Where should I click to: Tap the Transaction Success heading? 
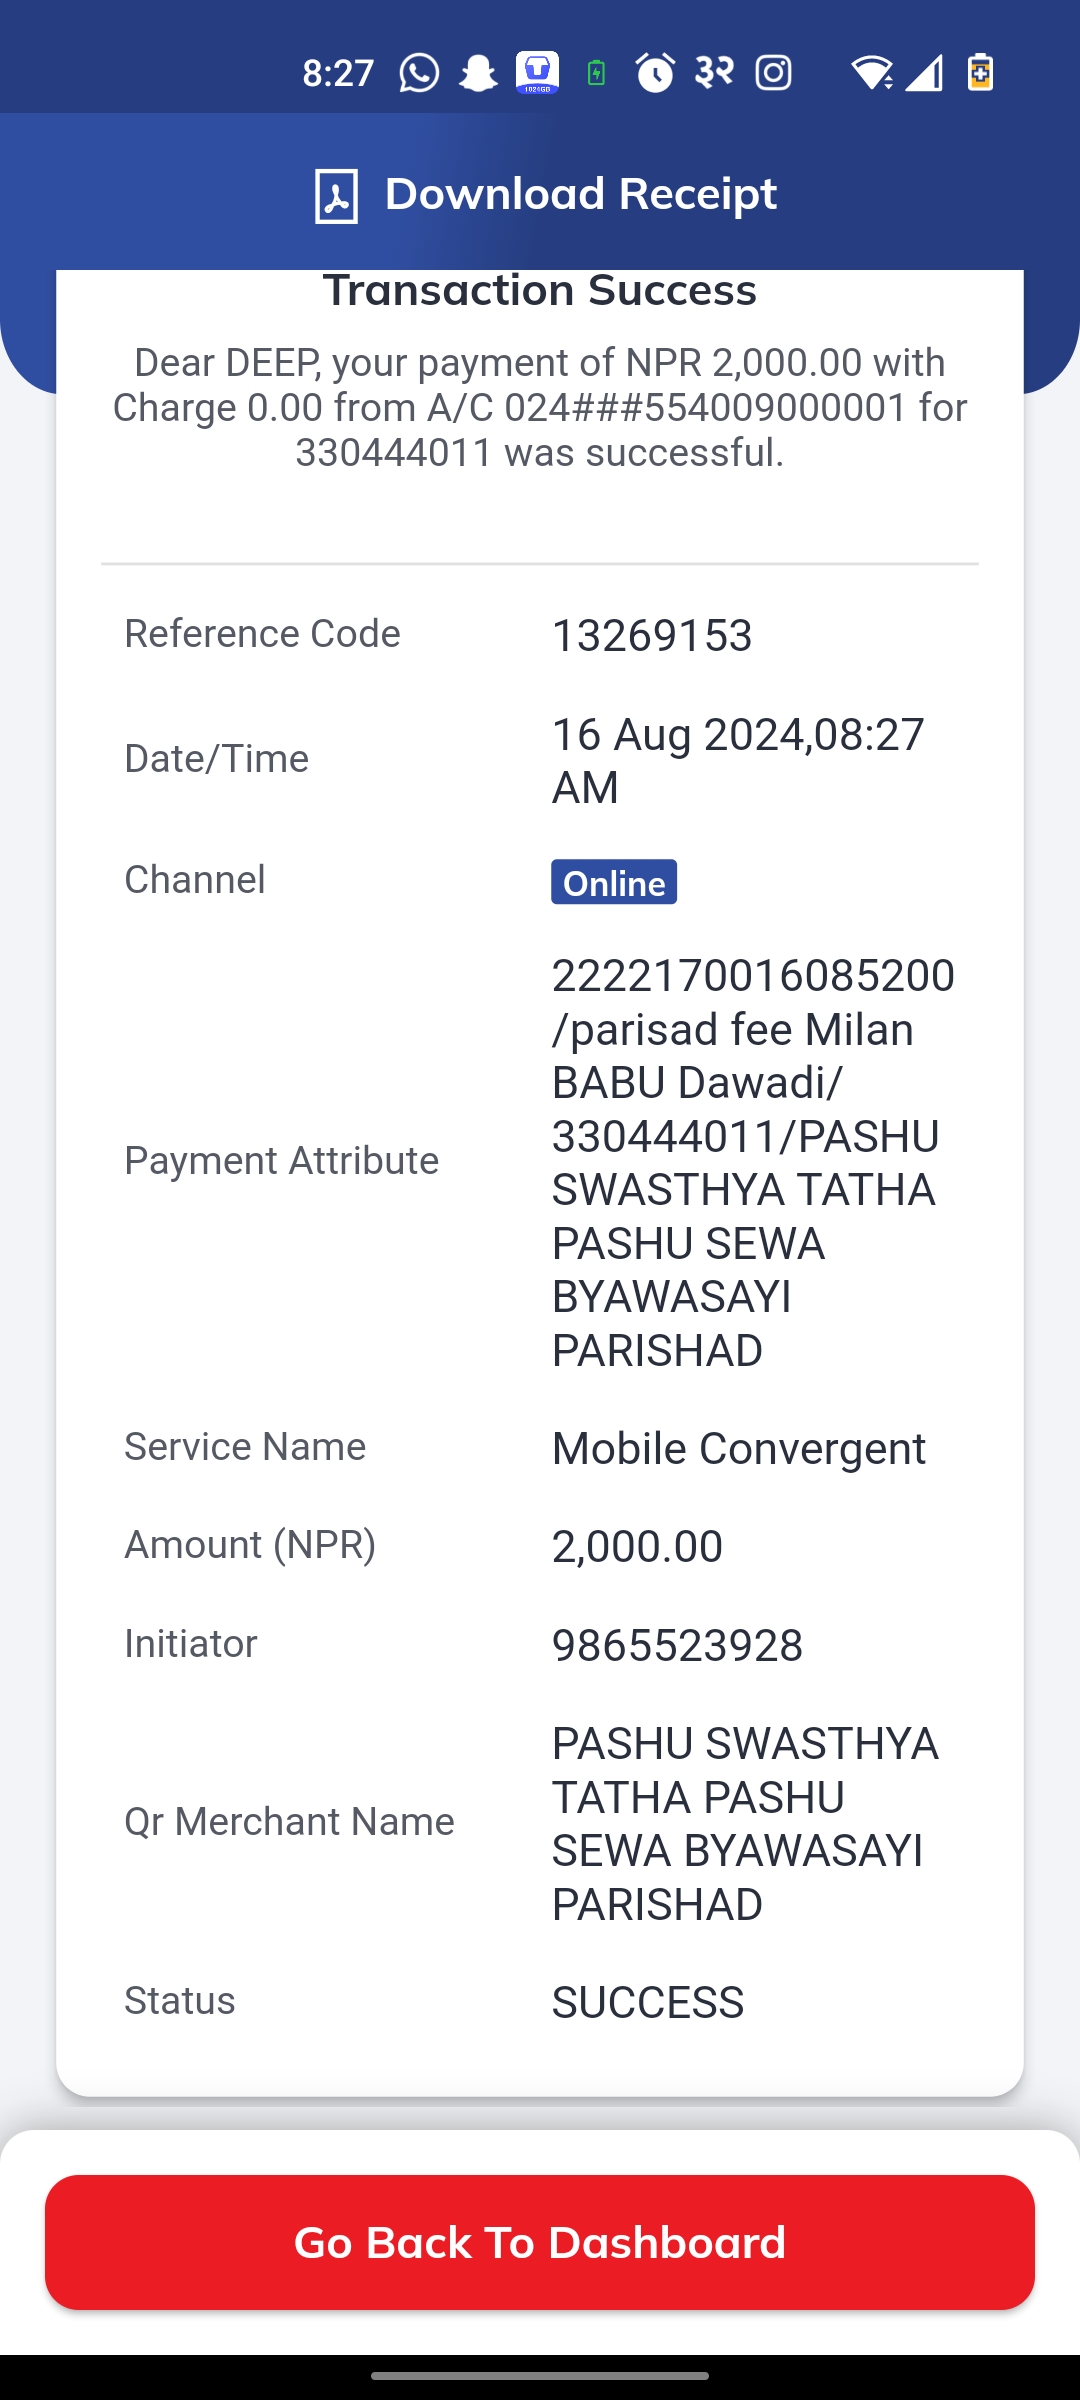click(540, 290)
